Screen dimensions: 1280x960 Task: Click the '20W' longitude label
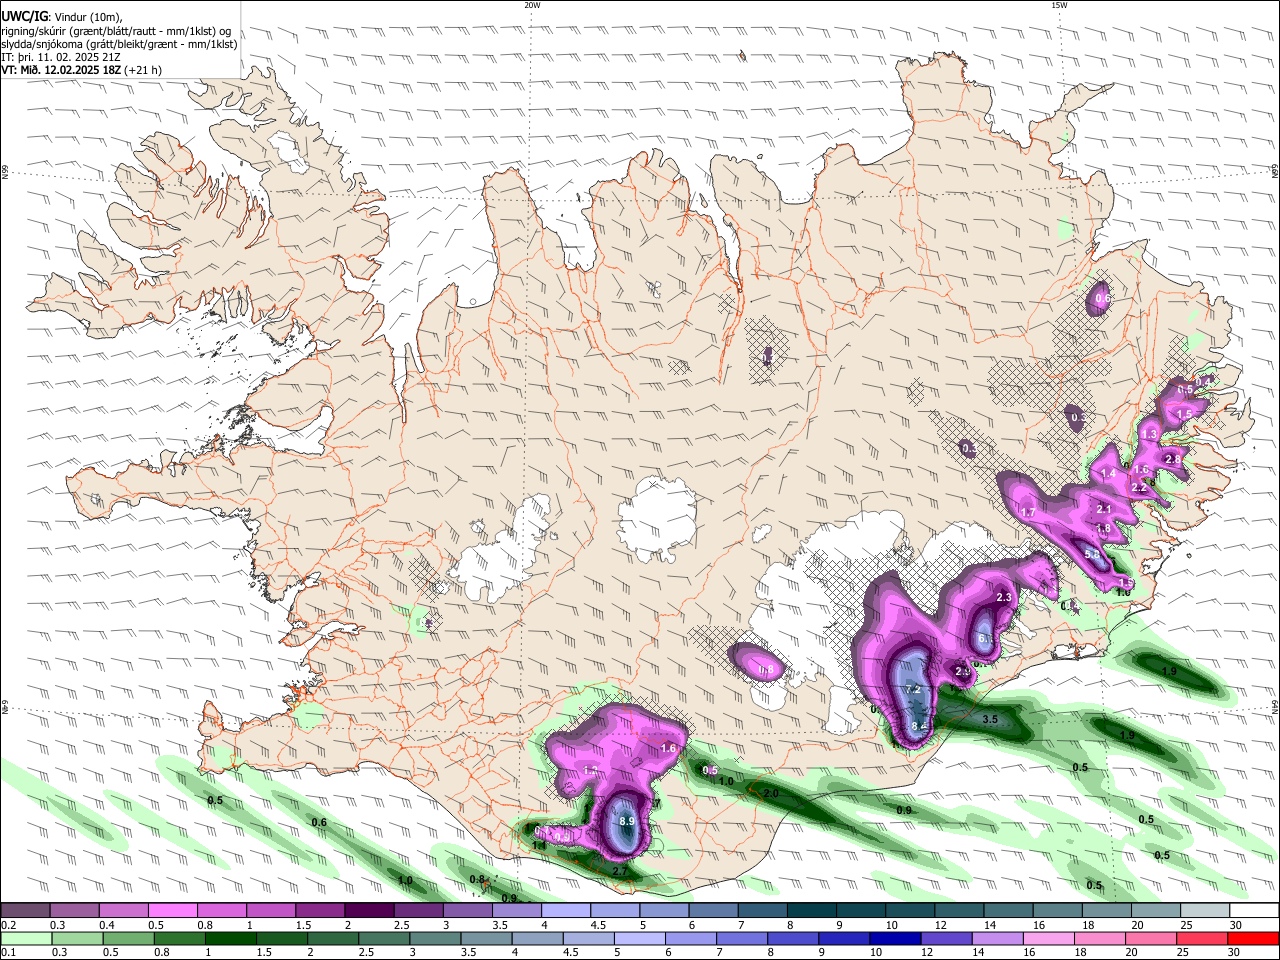pyautogui.click(x=532, y=5)
